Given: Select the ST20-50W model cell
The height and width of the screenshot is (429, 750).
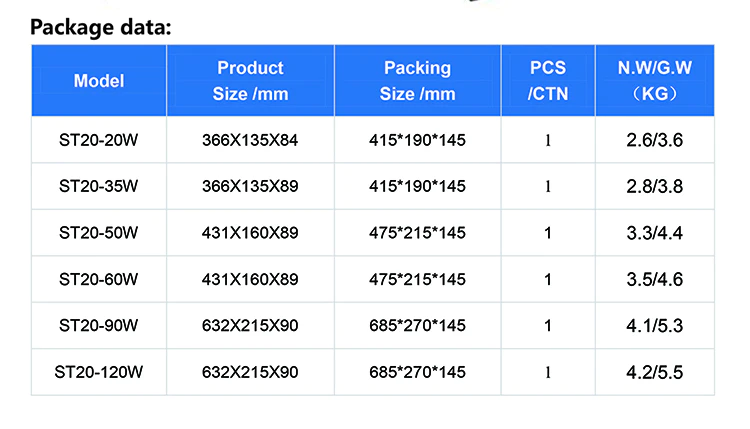Looking at the screenshot, I should pyautogui.click(x=99, y=233).
